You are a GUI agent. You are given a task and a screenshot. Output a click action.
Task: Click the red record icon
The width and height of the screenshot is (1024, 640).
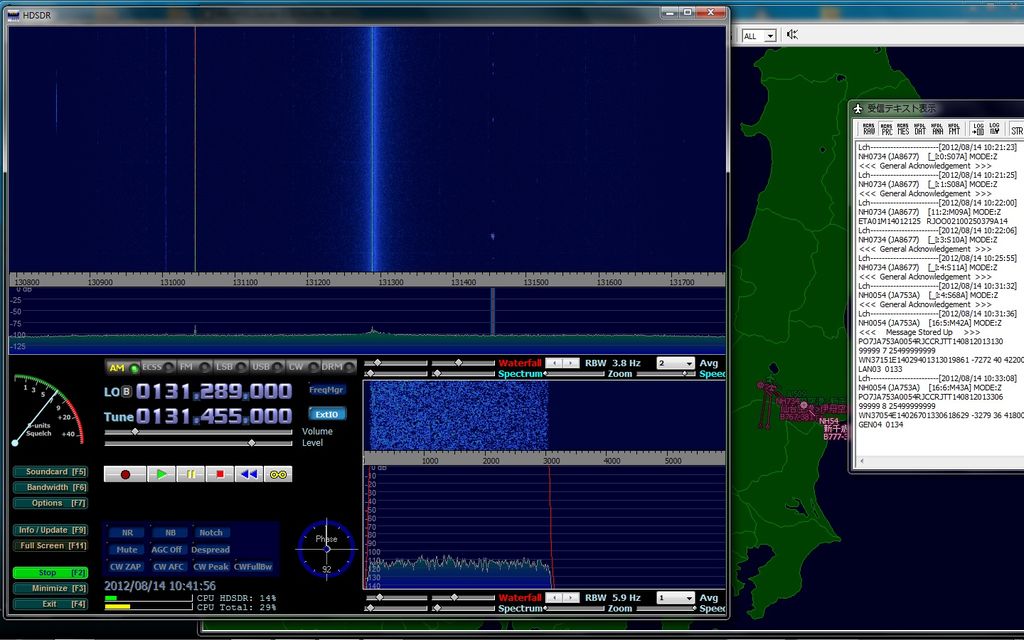click(125, 474)
